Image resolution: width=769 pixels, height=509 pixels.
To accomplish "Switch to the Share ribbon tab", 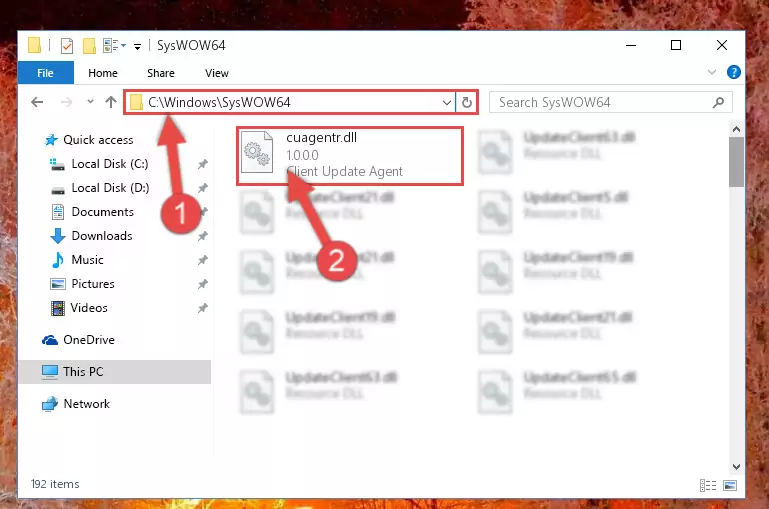I will [161, 73].
